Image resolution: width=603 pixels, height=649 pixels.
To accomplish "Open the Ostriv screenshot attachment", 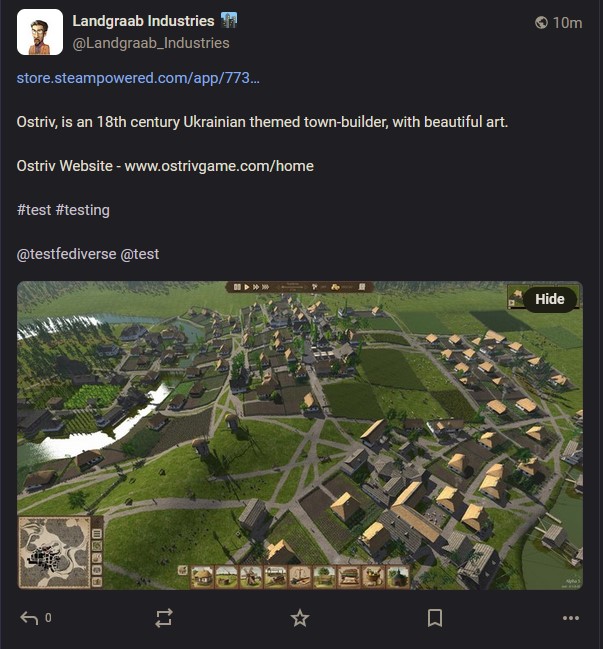I will (x=300, y=435).
